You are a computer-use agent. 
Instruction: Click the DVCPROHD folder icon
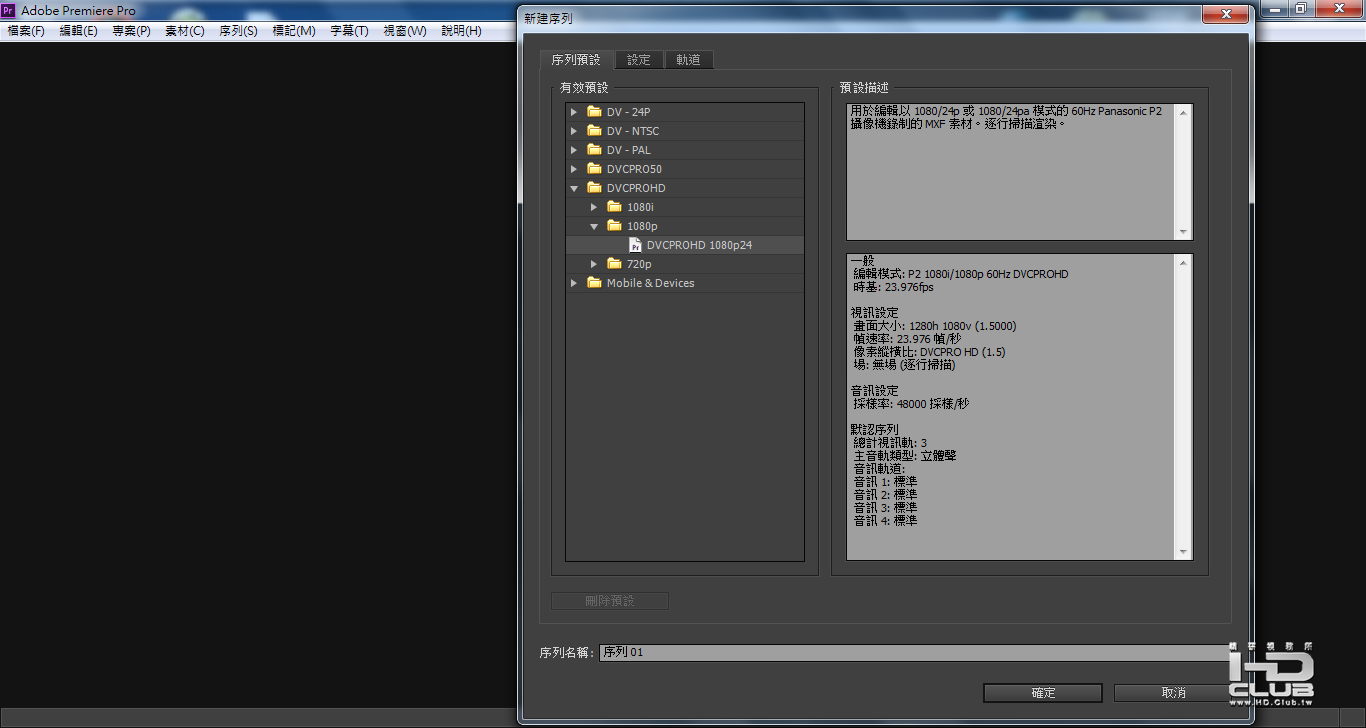594,188
